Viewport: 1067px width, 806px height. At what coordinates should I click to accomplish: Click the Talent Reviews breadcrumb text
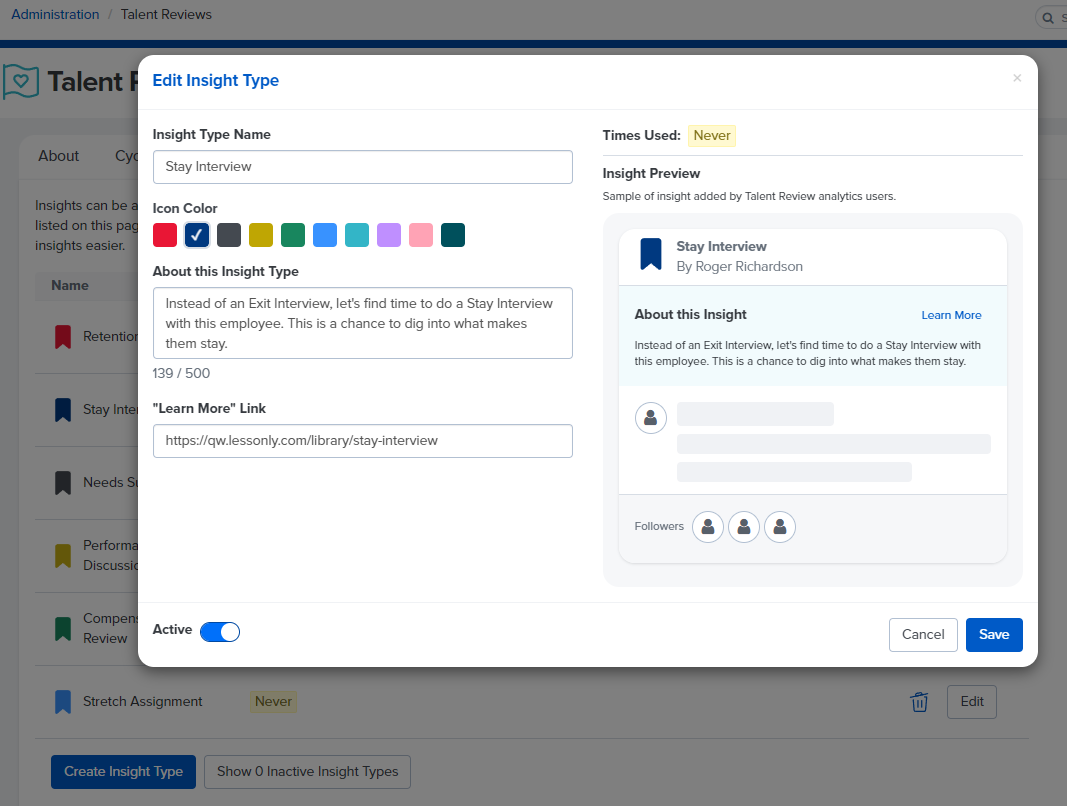coord(166,14)
